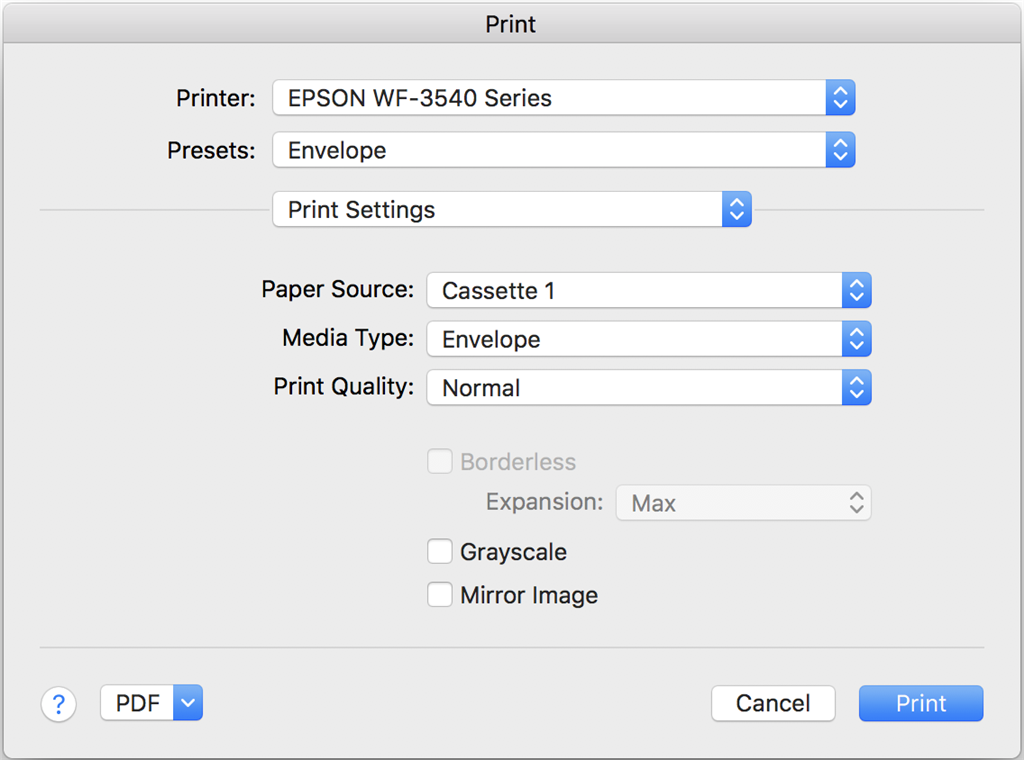Open the Print Settings panel menu

point(512,210)
